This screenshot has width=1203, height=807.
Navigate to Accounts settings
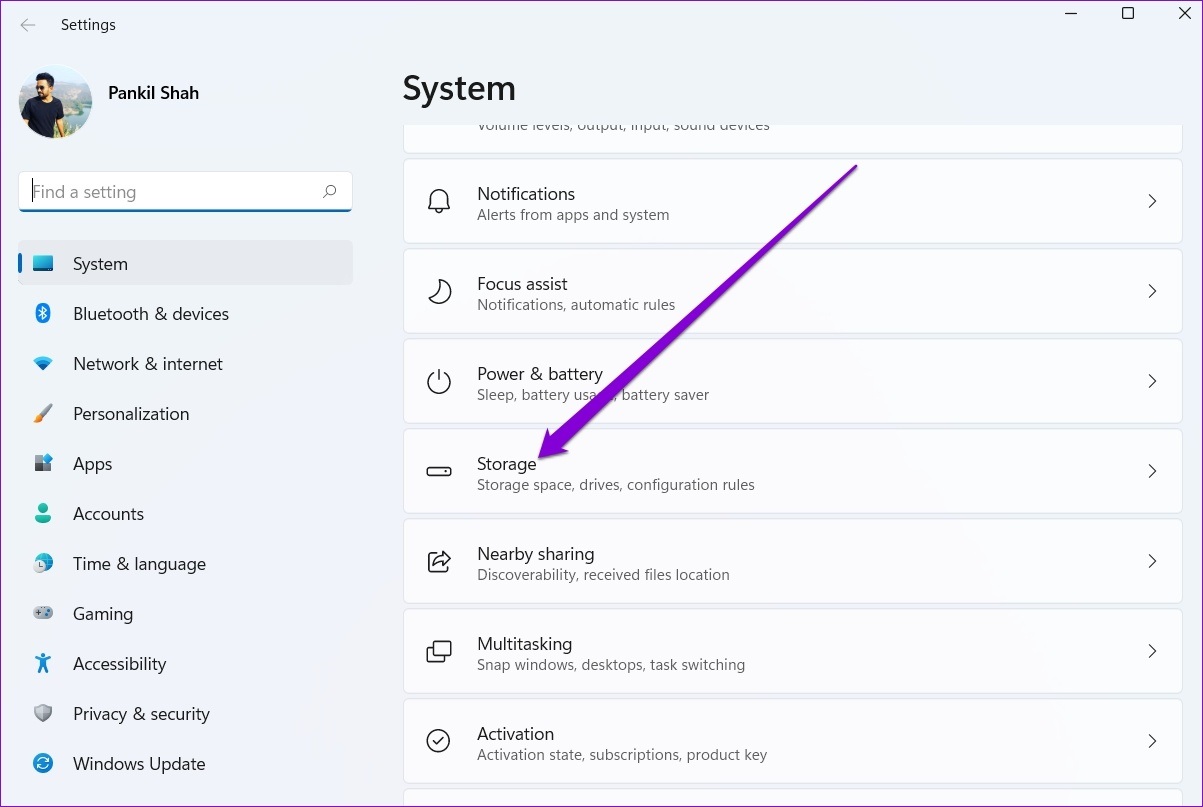[185, 514]
